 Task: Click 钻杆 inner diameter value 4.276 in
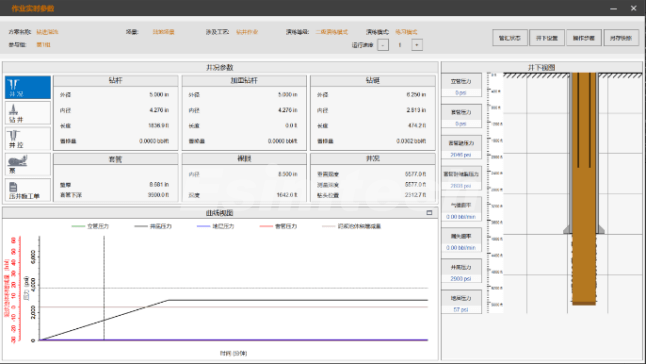(159, 110)
